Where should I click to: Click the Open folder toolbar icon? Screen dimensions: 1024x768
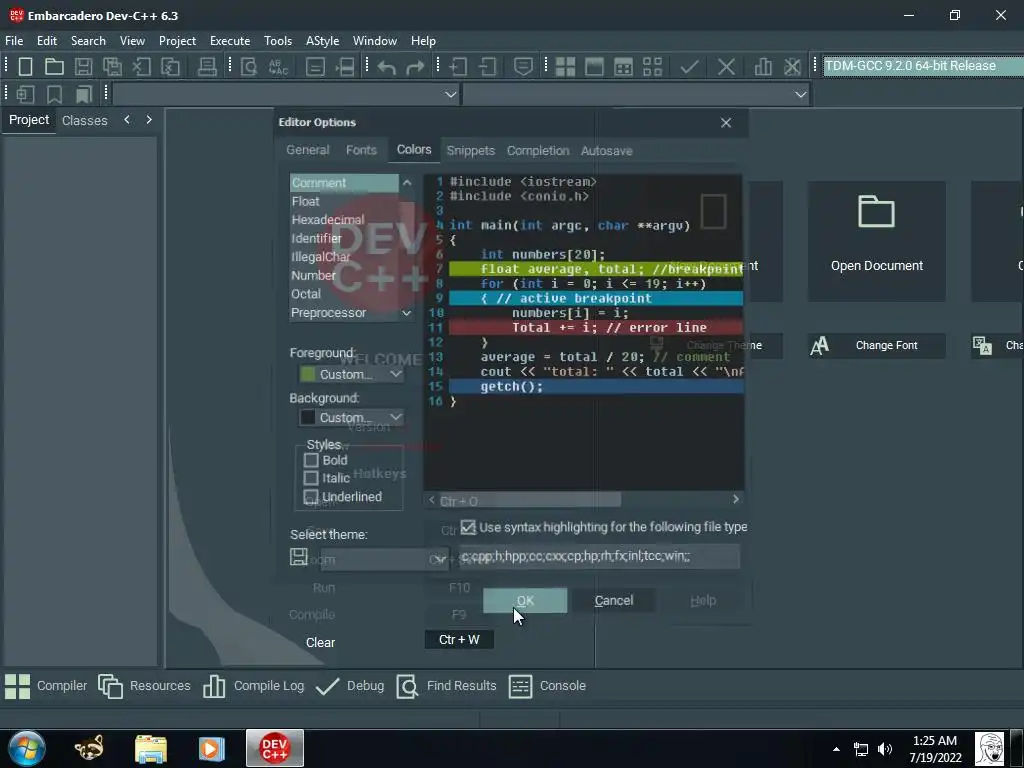pos(54,67)
